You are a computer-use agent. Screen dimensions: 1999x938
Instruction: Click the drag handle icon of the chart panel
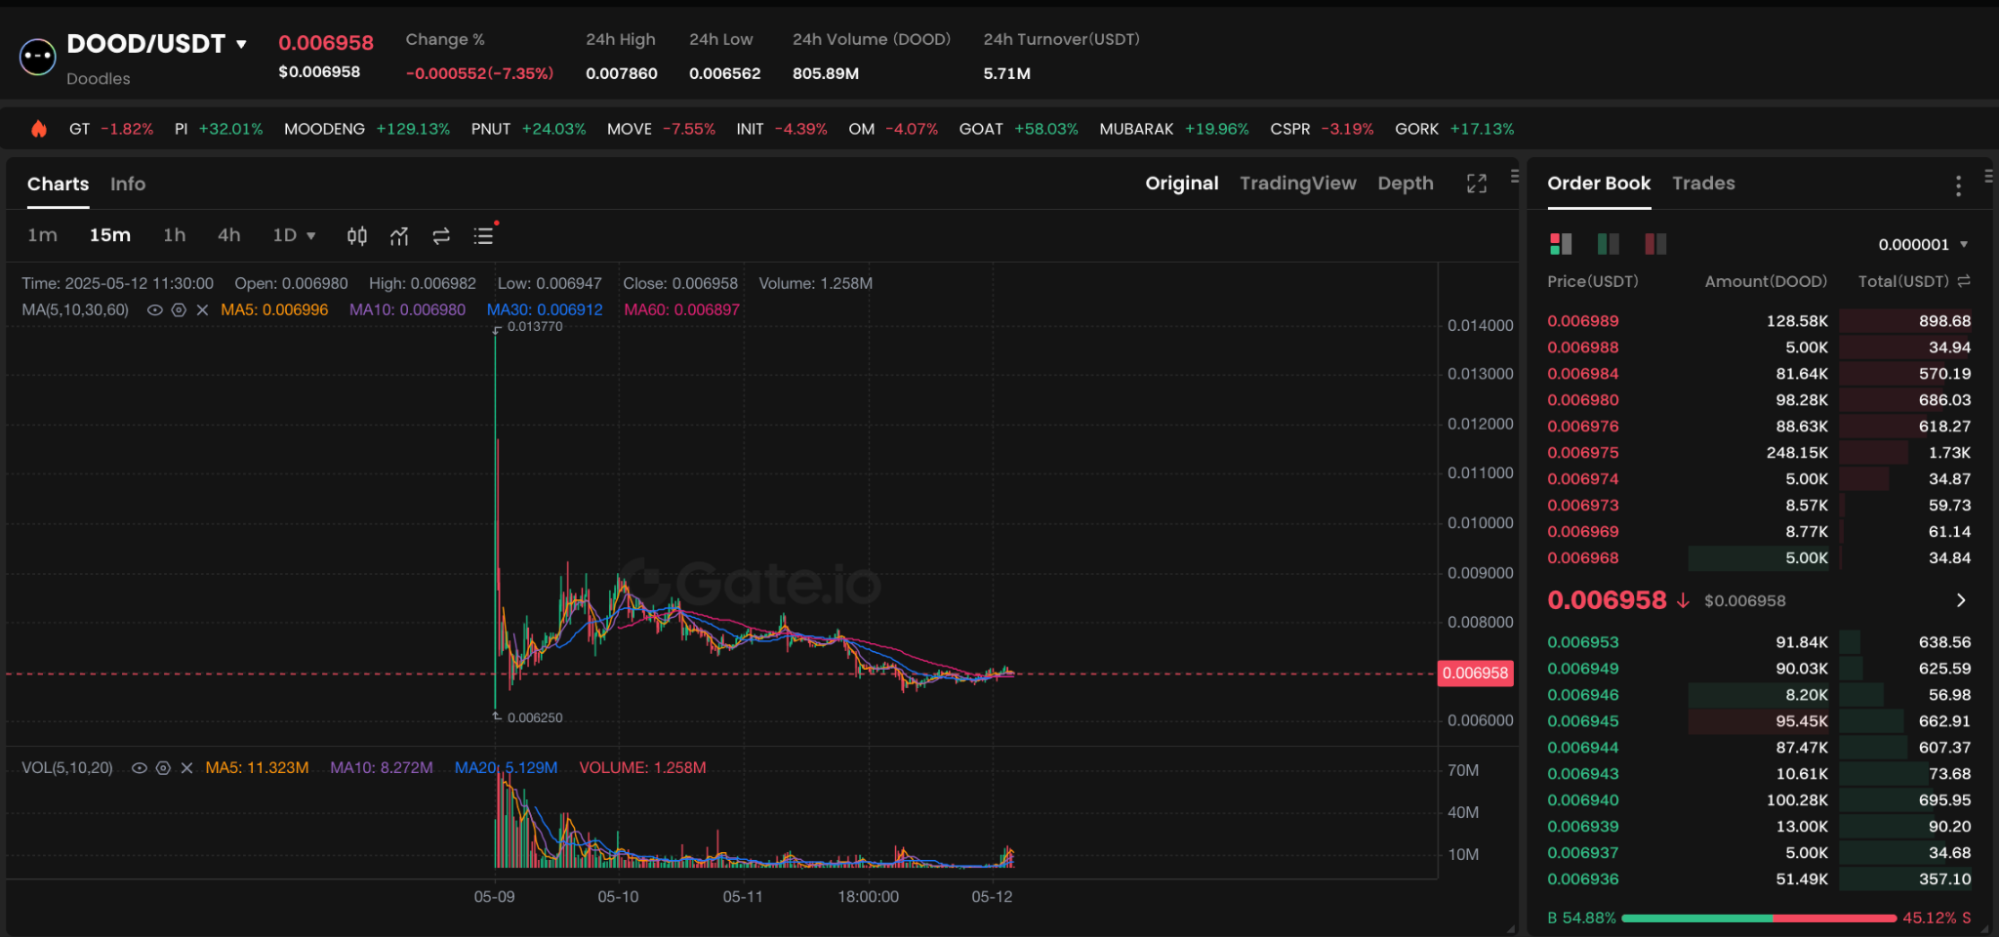[1515, 177]
